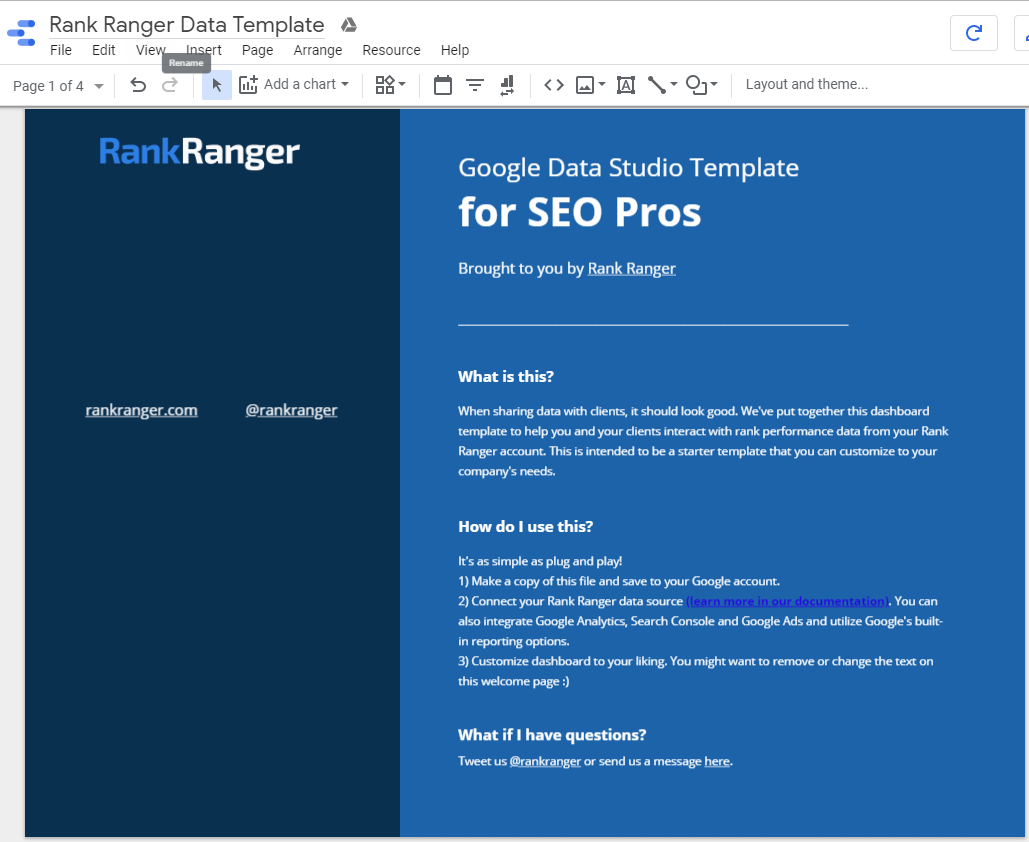Click the Data Studio logo icon

[21, 33]
